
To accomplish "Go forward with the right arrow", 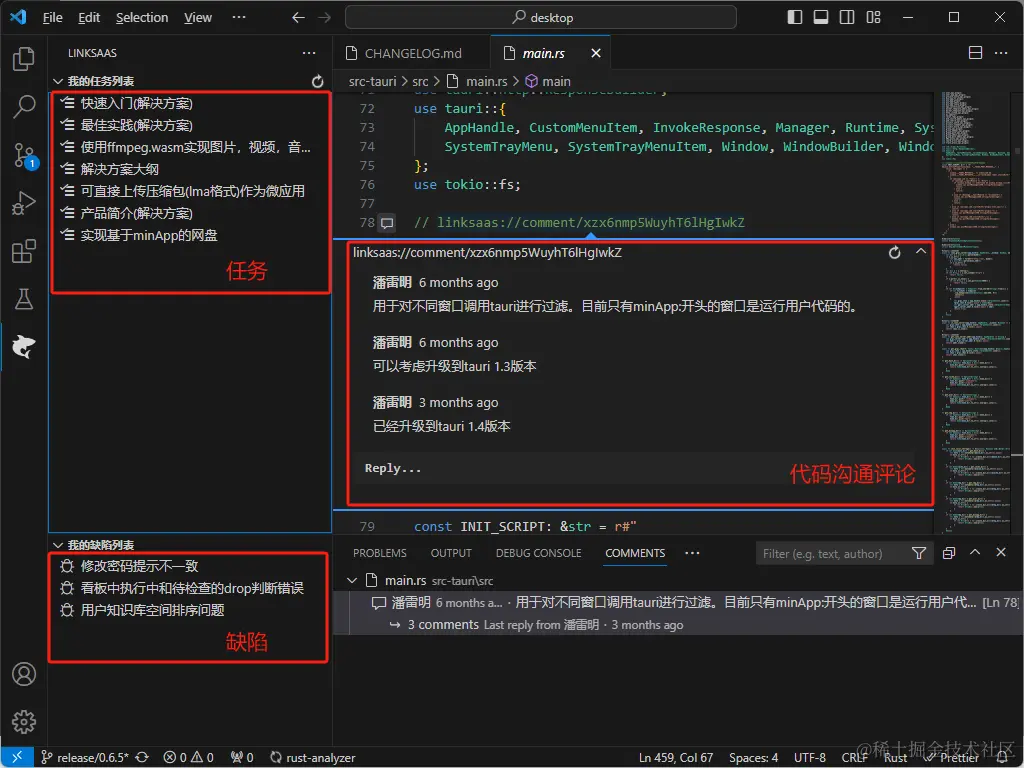I will 325,18.
